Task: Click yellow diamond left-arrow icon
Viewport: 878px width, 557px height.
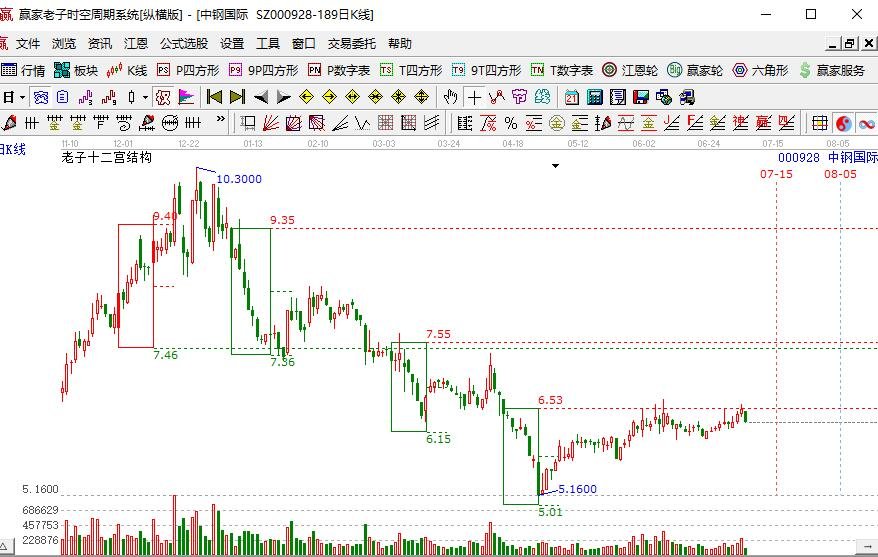Action: coord(306,97)
